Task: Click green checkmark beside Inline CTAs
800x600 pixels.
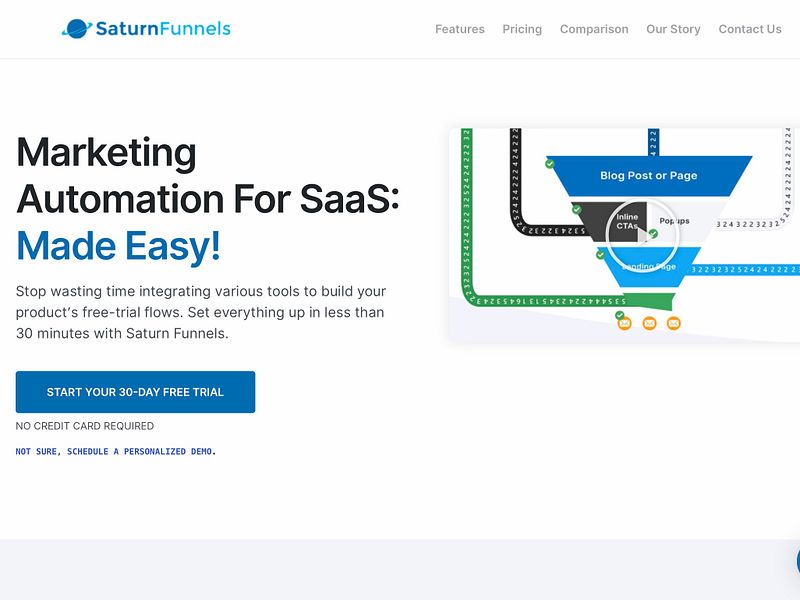Action: point(577,209)
